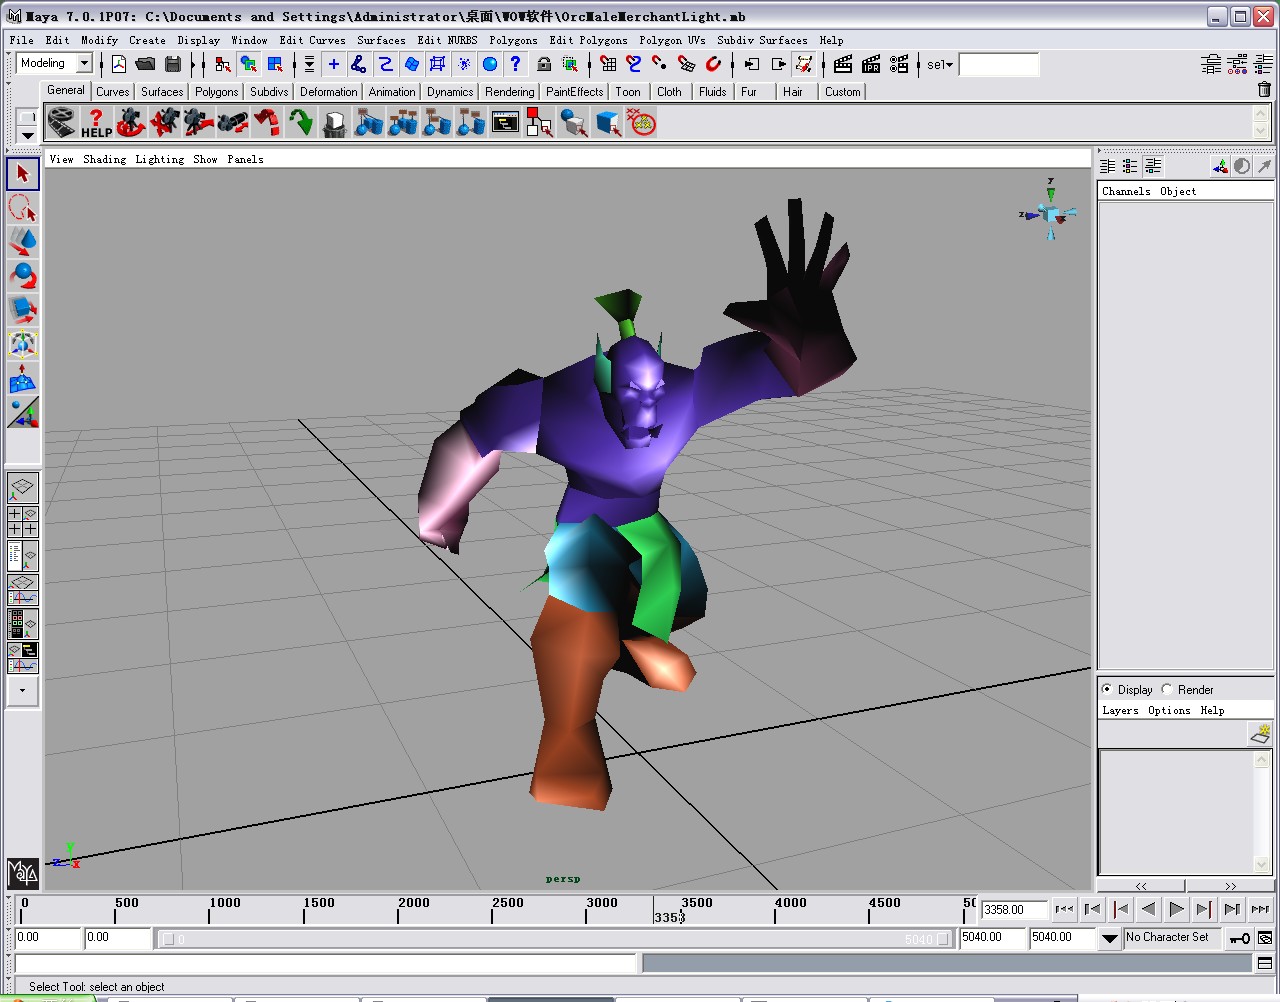Open the Edit Polygons menu
Image resolution: width=1280 pixels, height=1002 pixels.
[588, 40]
